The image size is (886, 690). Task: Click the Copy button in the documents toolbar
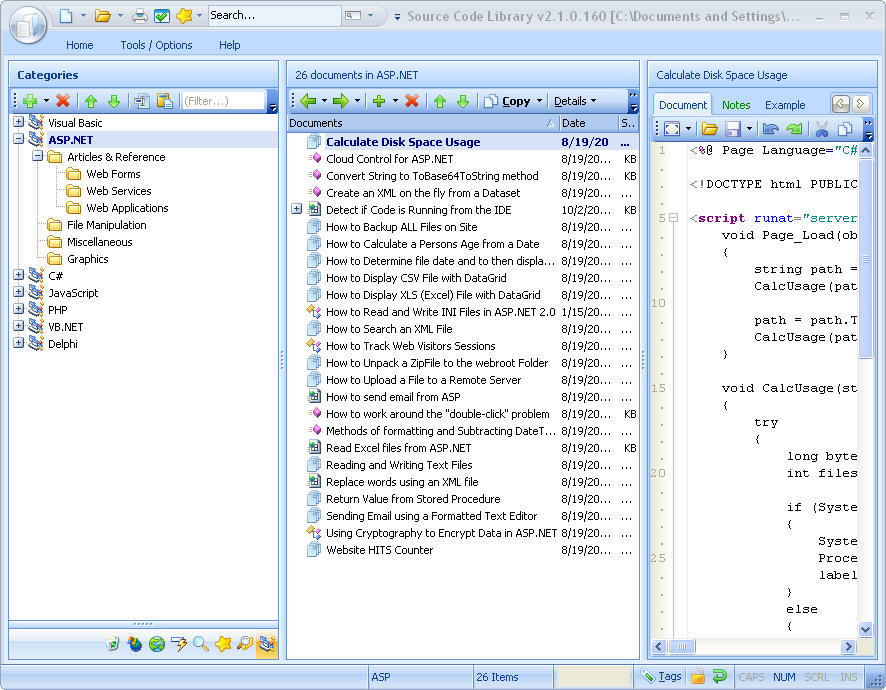coord(515,100)
